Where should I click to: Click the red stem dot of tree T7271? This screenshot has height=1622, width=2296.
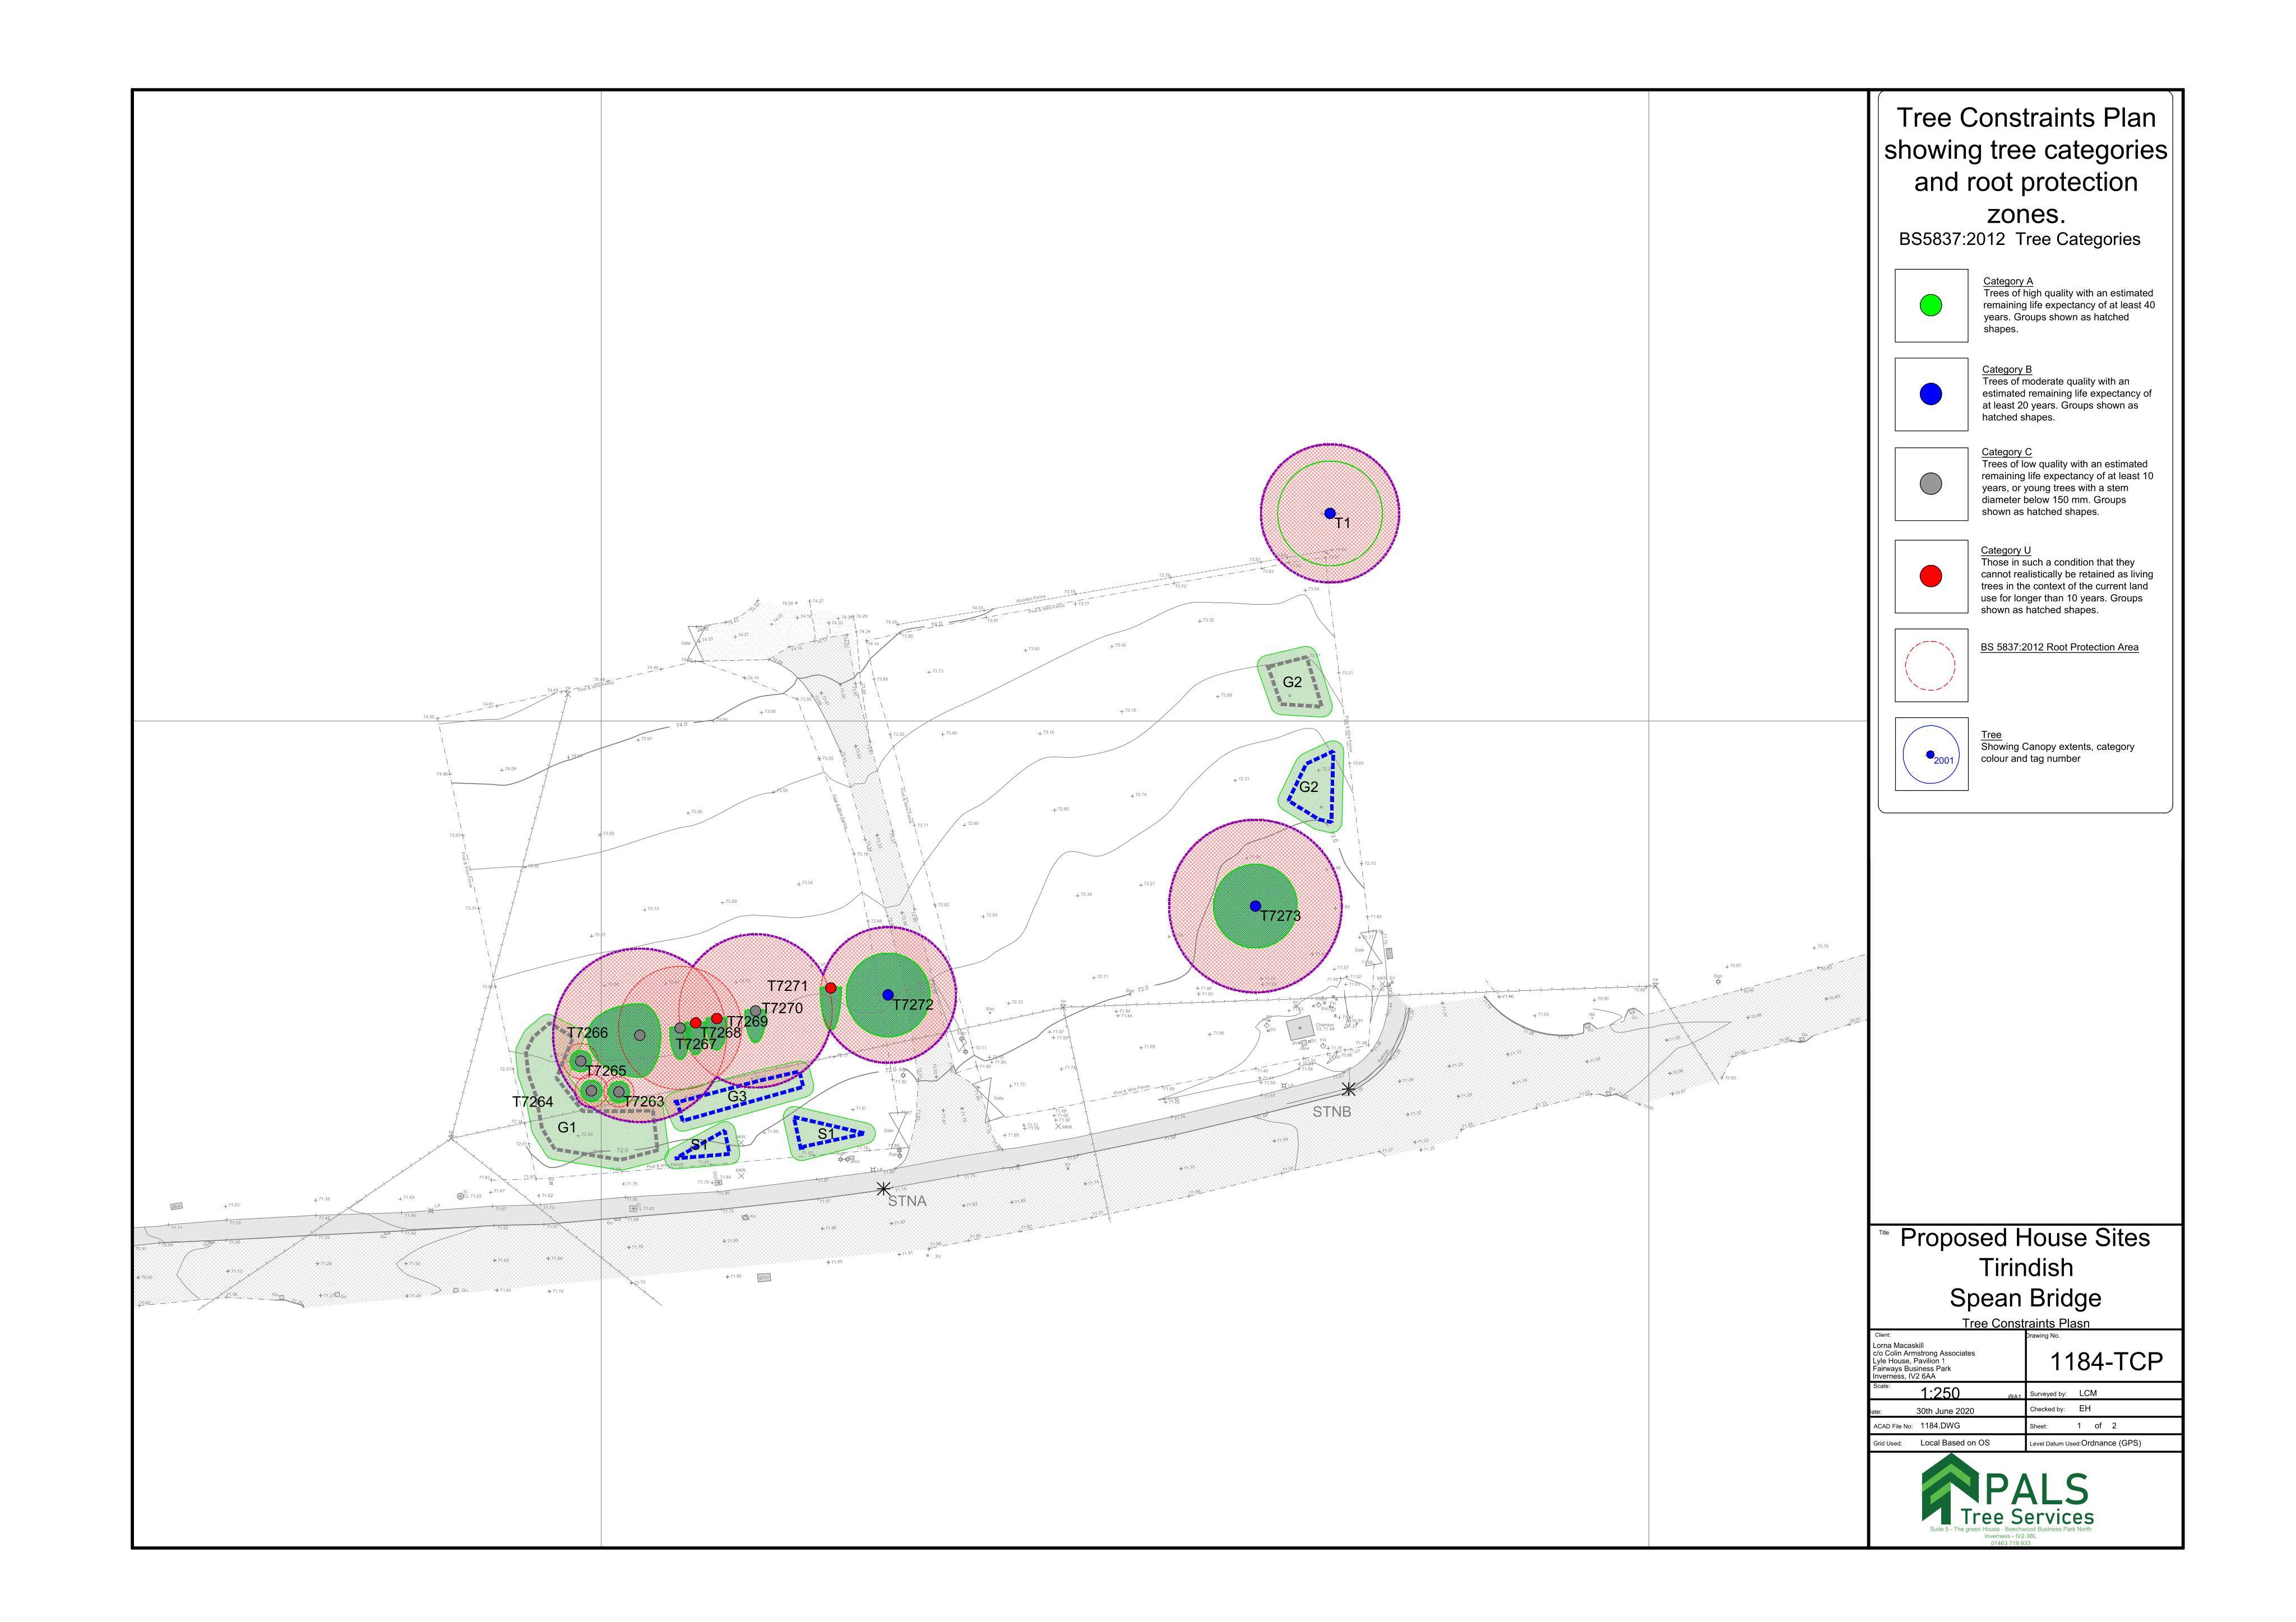(x=831, y=988)
